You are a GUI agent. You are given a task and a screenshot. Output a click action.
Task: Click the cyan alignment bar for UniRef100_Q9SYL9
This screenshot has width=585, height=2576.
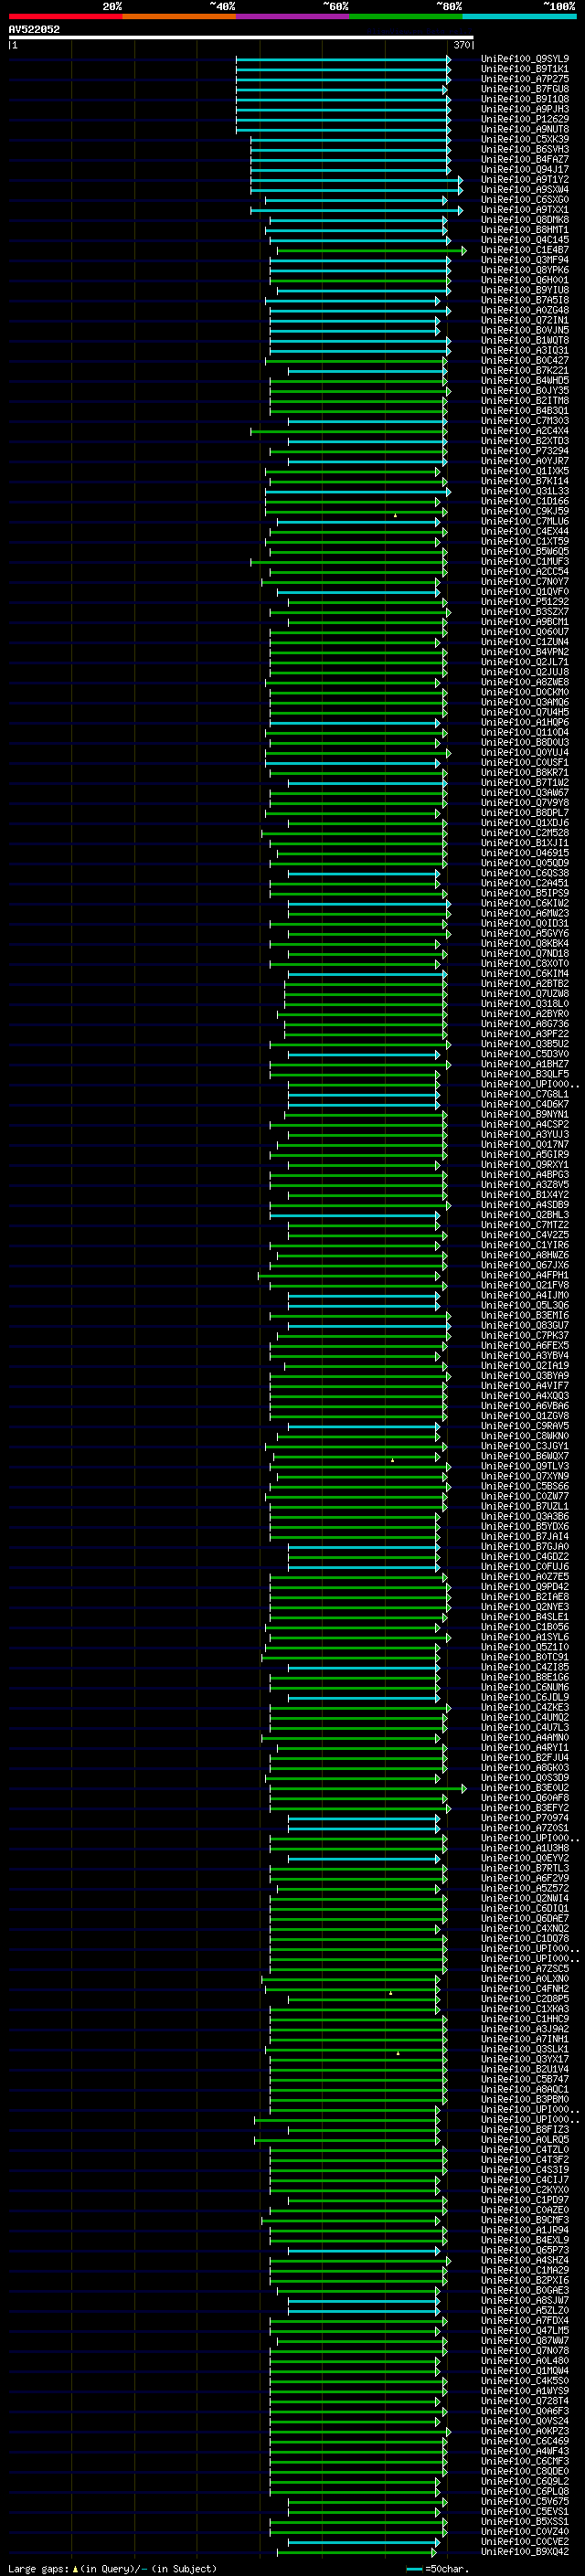[343, 59]
